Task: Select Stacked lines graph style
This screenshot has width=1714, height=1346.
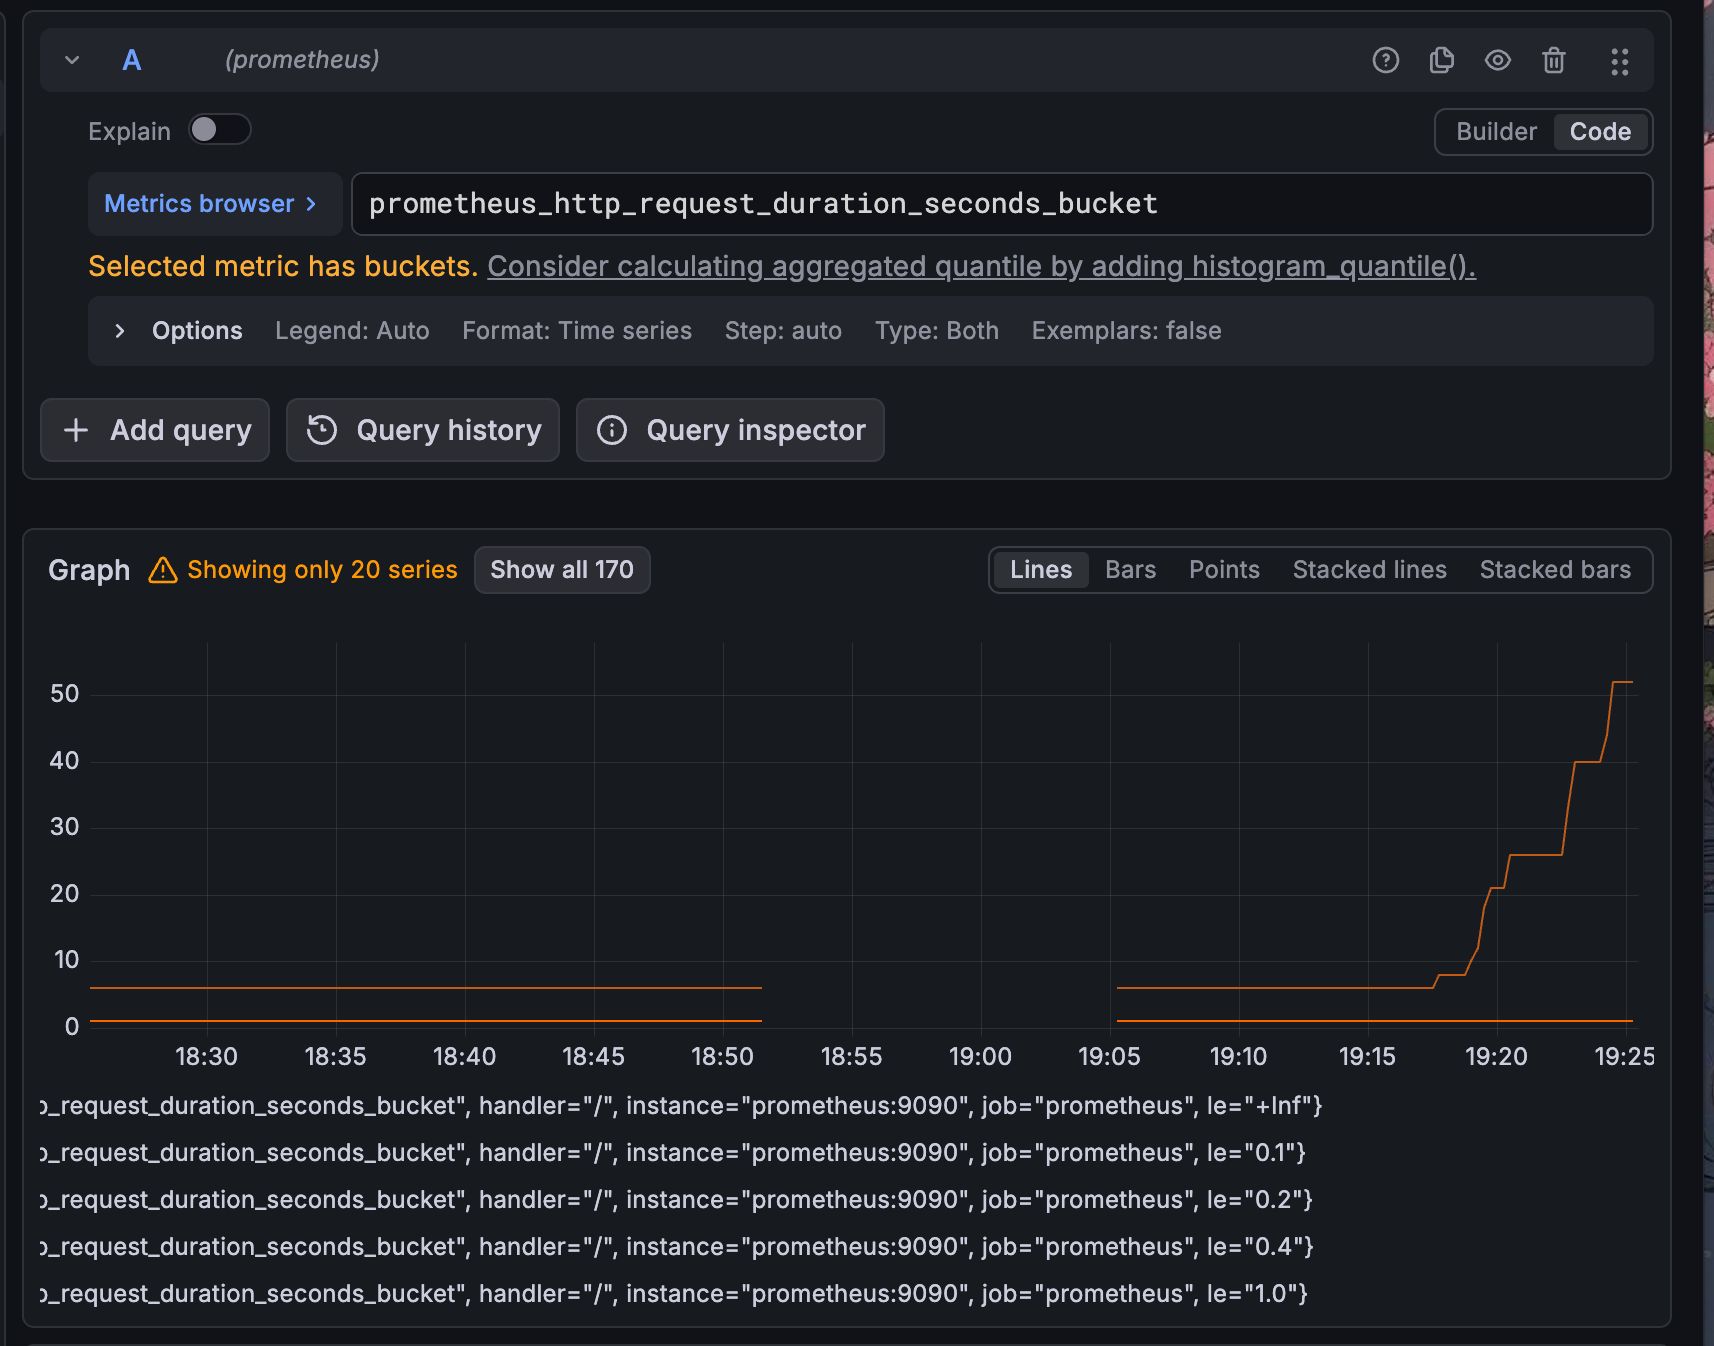Action: [x=1369, y=570]
